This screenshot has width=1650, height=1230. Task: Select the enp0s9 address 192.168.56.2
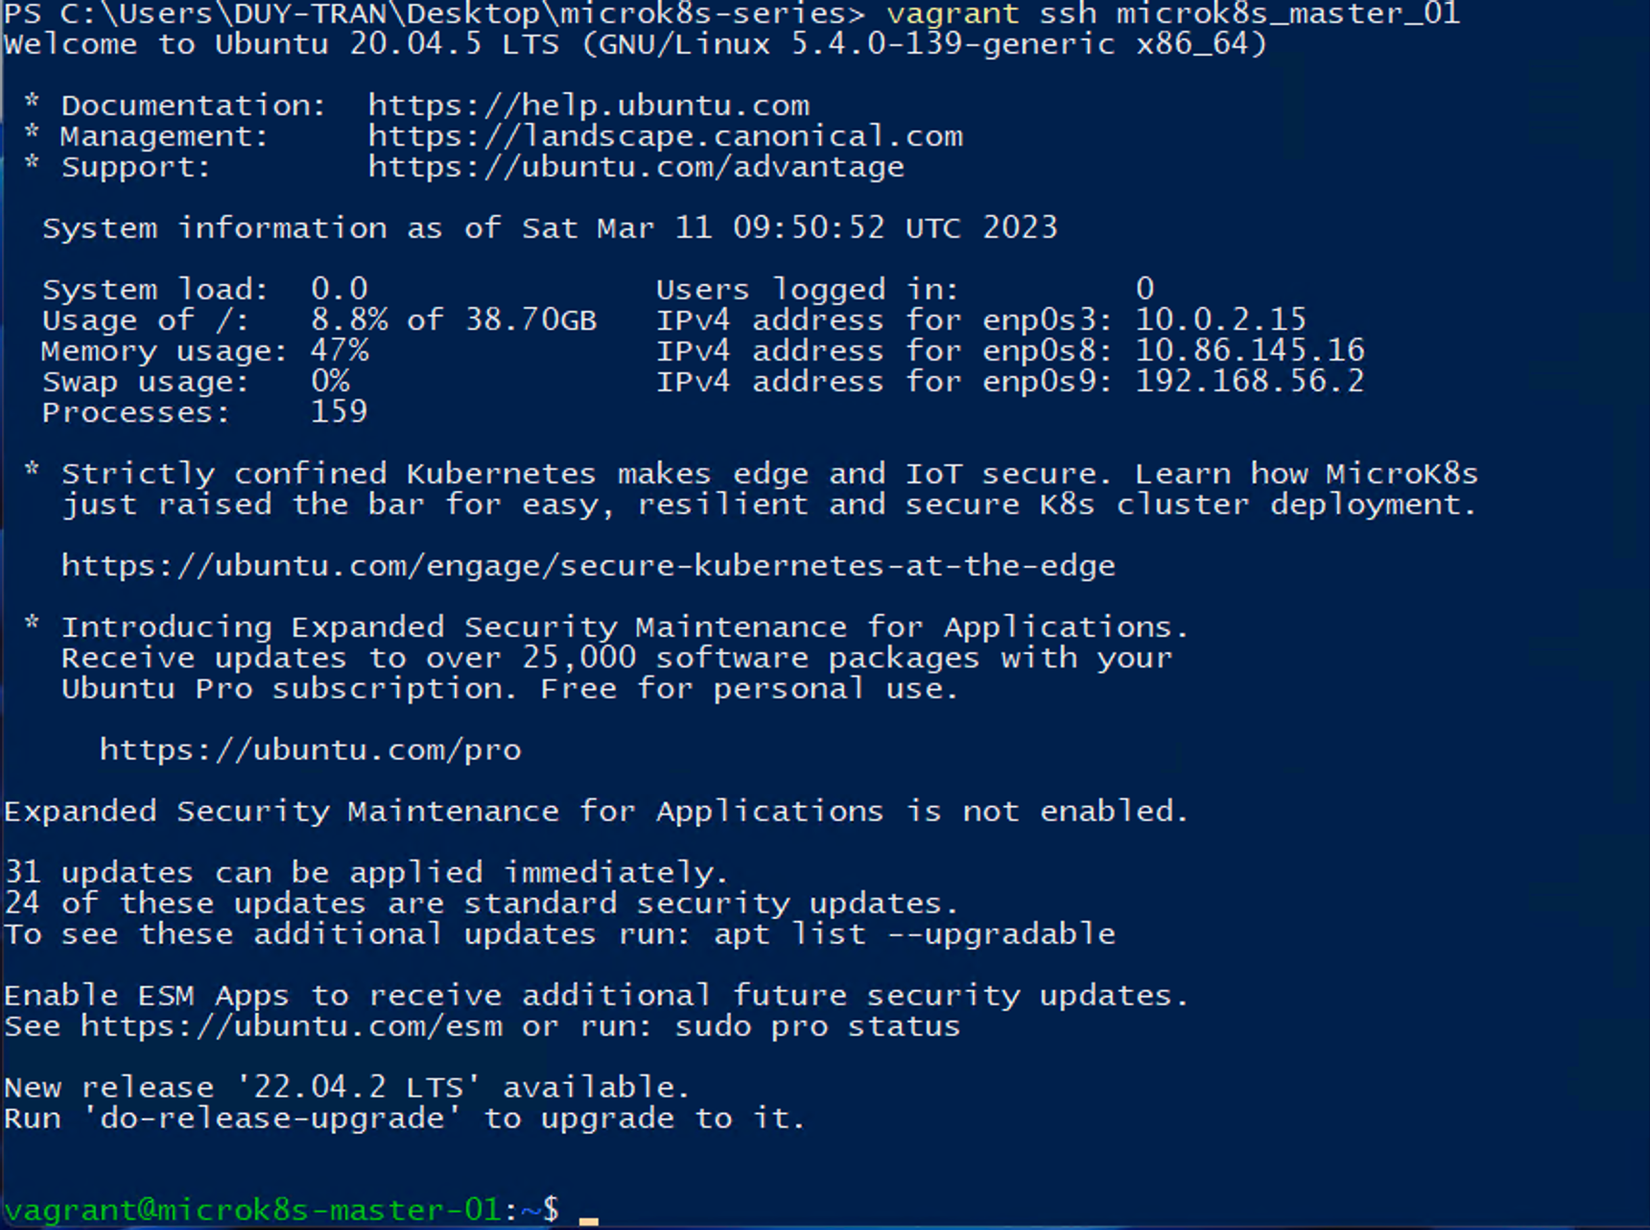1249,381
